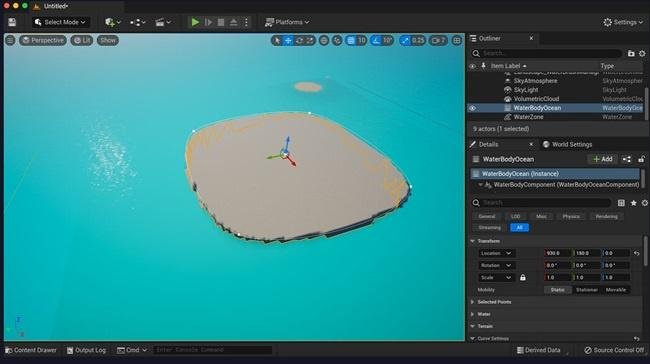
Task: Click the Stop simulation button
Action: pyautogui.click(x=221, y=22)
